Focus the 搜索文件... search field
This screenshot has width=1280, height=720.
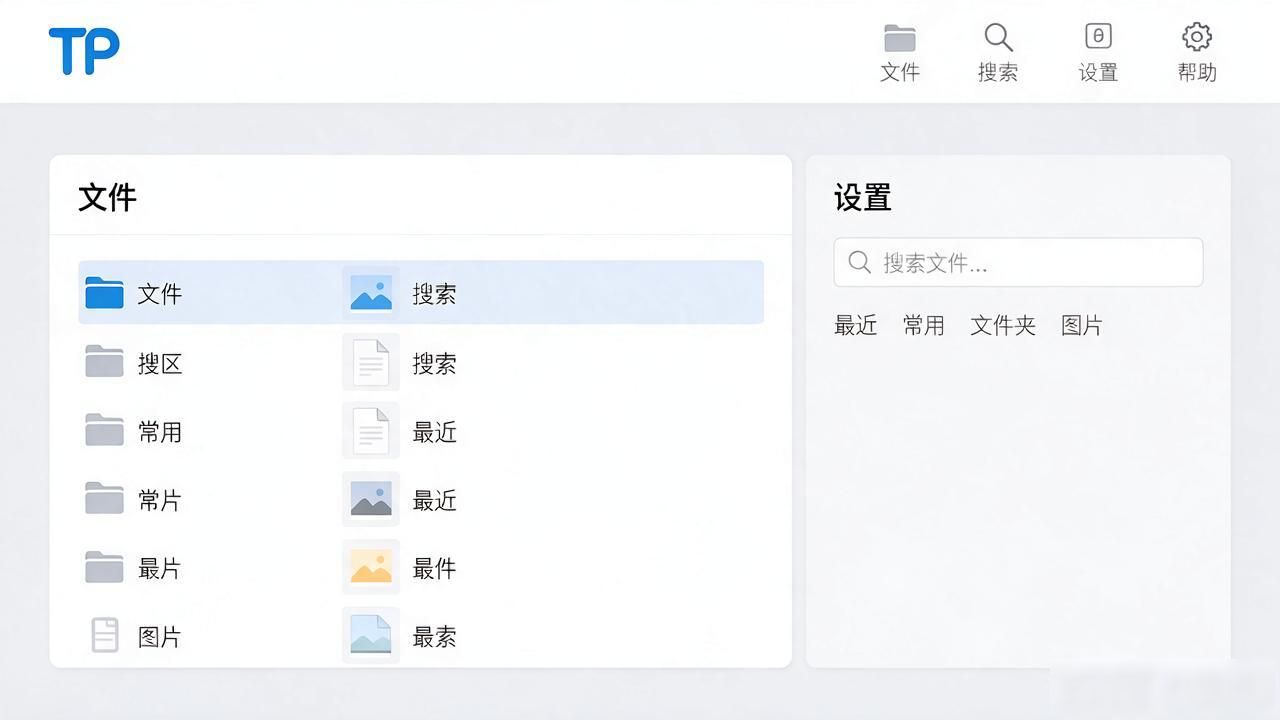coord(1018,262)
